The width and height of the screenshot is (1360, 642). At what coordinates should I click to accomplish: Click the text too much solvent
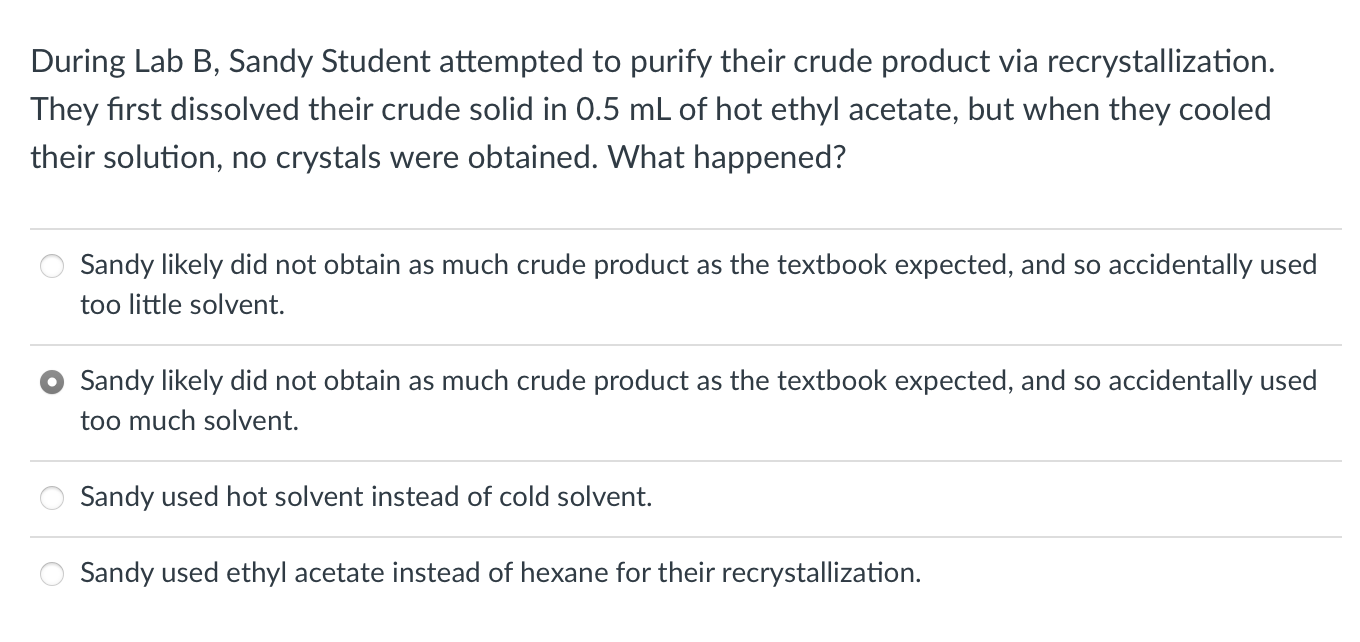pyautogui.click(x=192, y=421)
